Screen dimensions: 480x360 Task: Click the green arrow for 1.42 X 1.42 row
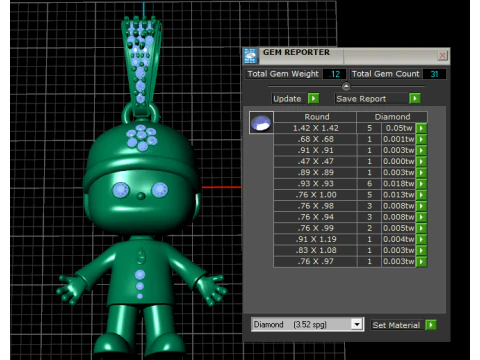(422, 128)
